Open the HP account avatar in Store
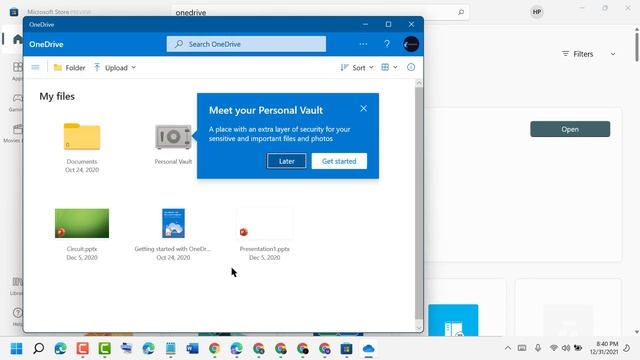 pyautogui.click(x=537, y=12)
